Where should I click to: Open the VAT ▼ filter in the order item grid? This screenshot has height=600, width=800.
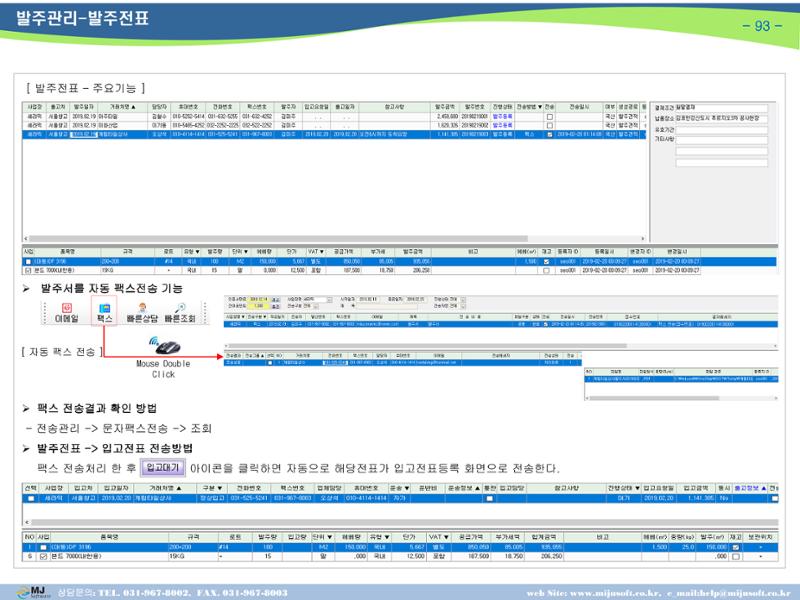pos(315,252)
